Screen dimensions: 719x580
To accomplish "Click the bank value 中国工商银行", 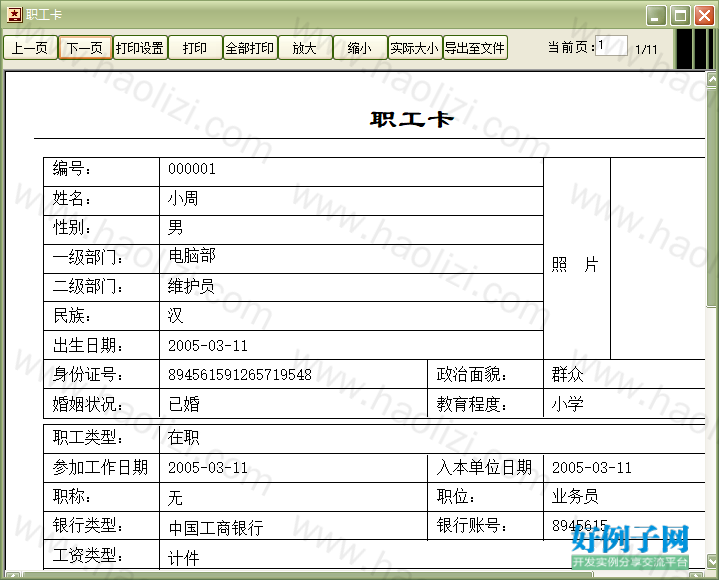I will (216, 528).
